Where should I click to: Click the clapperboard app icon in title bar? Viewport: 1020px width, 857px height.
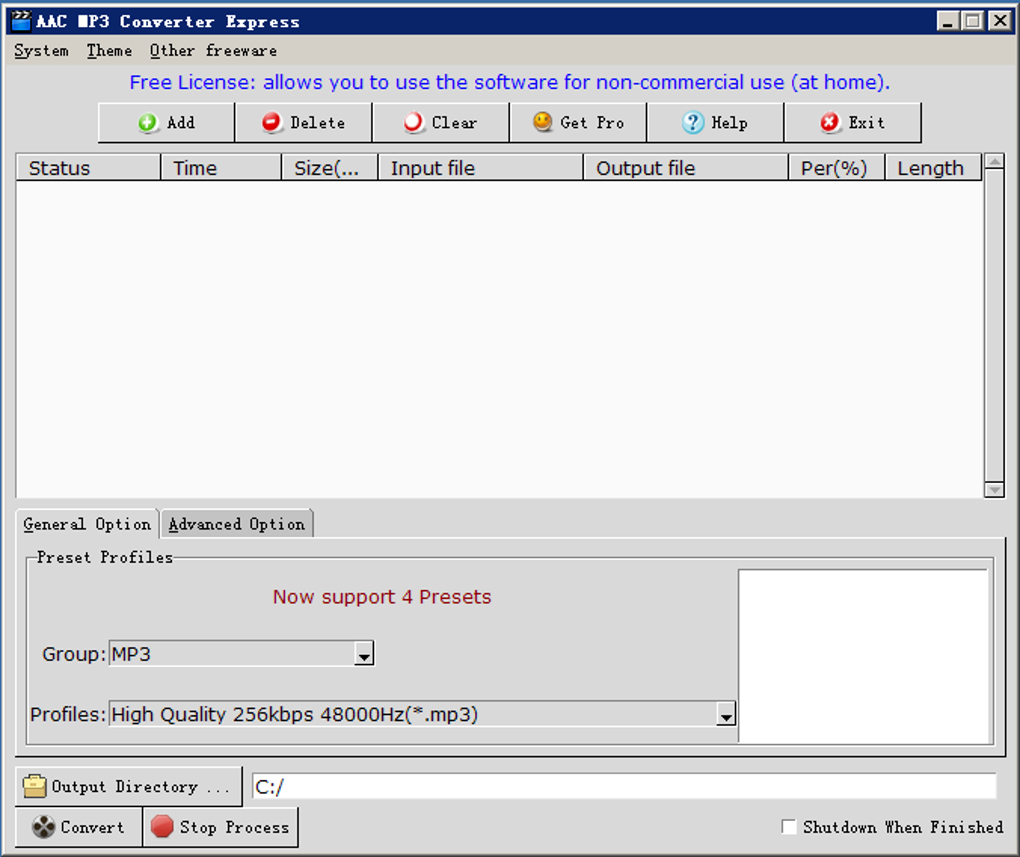pyautogui.click(x=21, y=21)
